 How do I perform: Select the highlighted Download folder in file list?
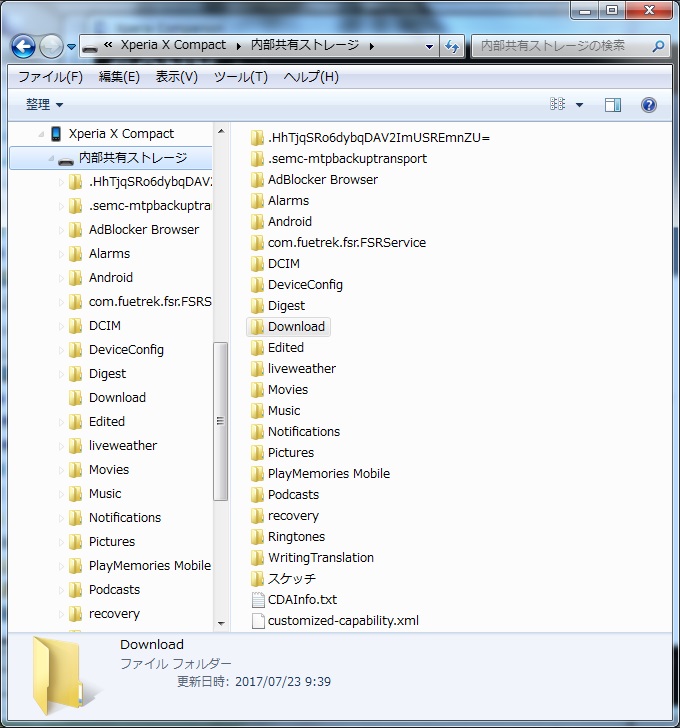click(288, 327)
